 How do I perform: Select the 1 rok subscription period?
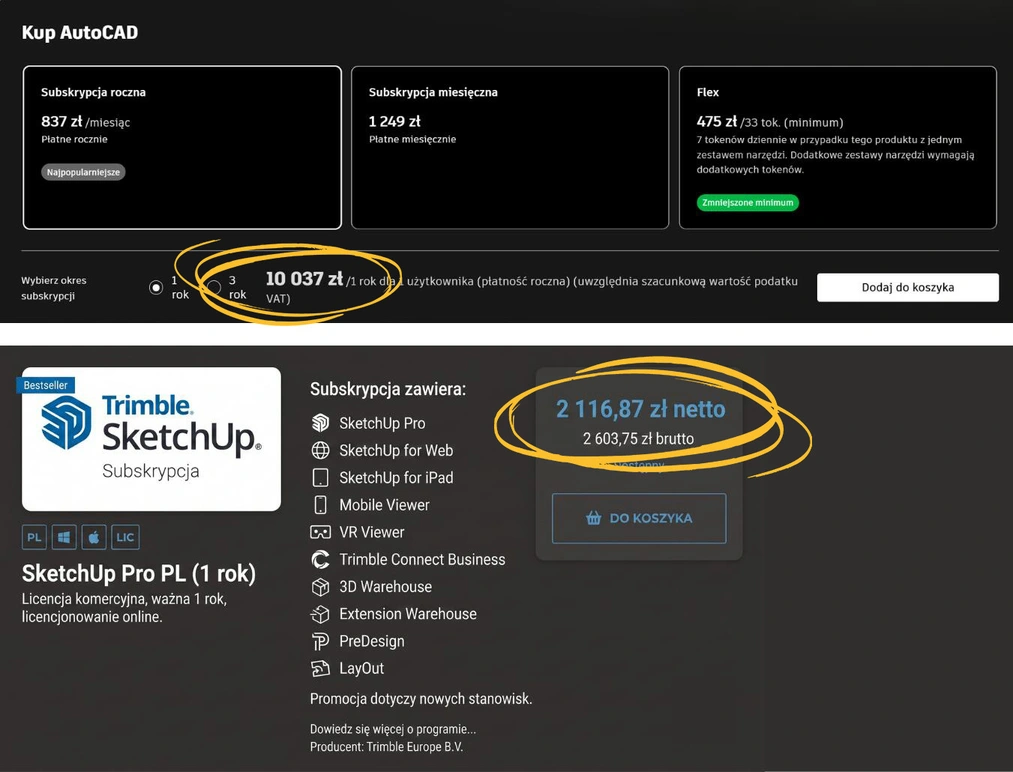[156, 287]
